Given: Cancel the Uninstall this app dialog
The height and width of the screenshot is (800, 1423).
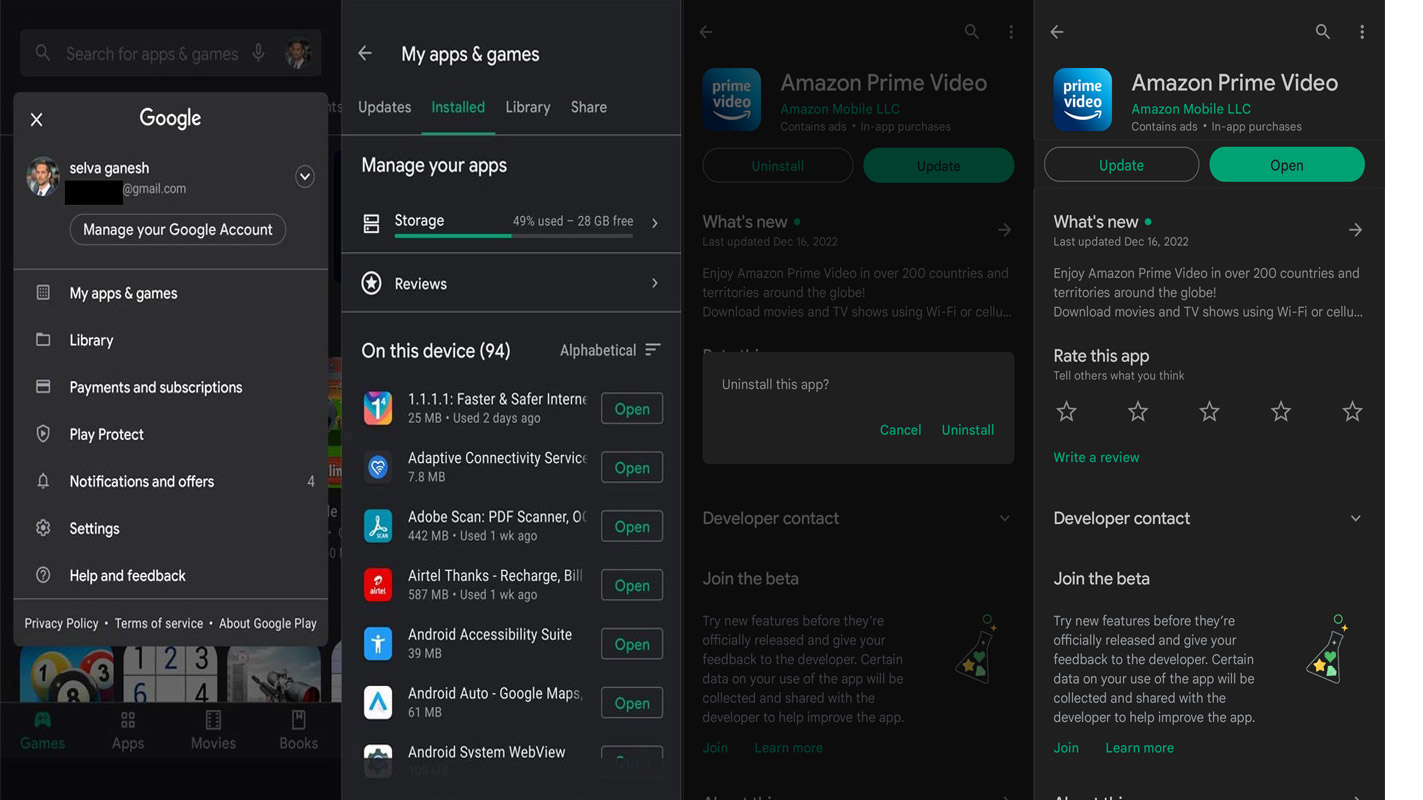Looking at the screenshot, I should [900, 430].
